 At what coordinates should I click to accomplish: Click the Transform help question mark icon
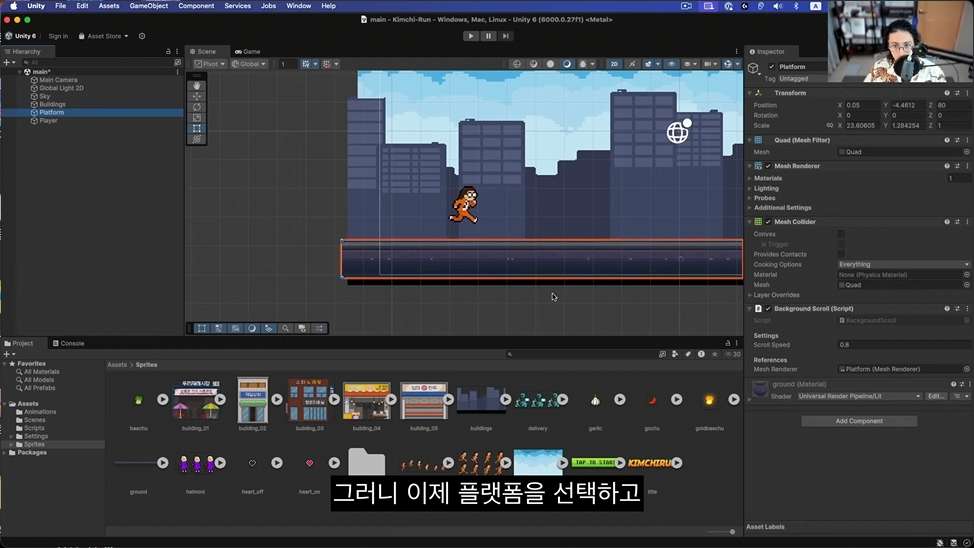947,93
